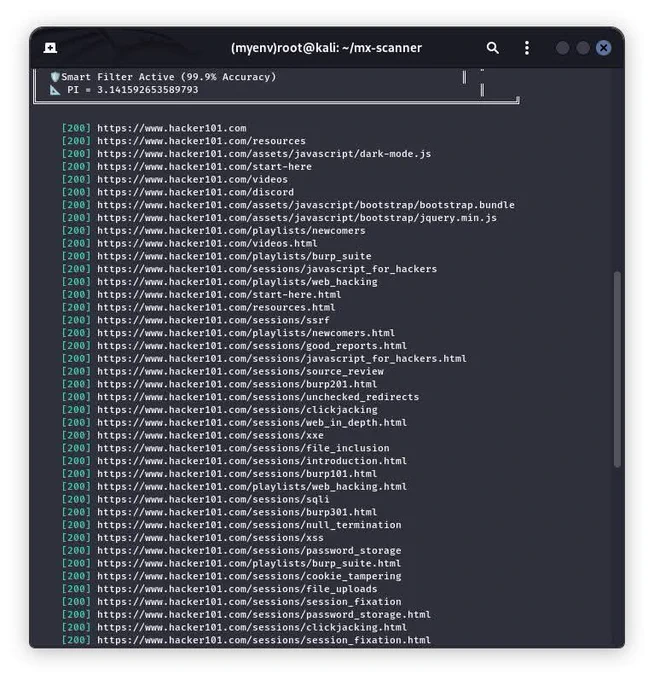
Task: Open the hacker101.com/videos URL without .html
Action: coord(192,180)
